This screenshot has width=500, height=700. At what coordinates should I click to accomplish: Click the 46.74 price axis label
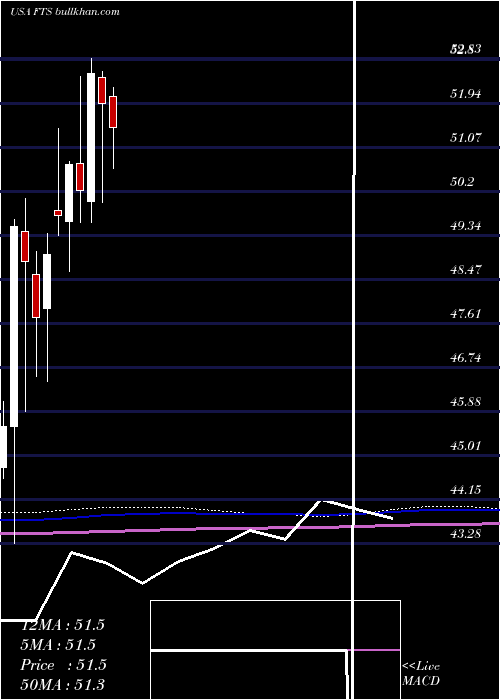[x=466, y=358]
